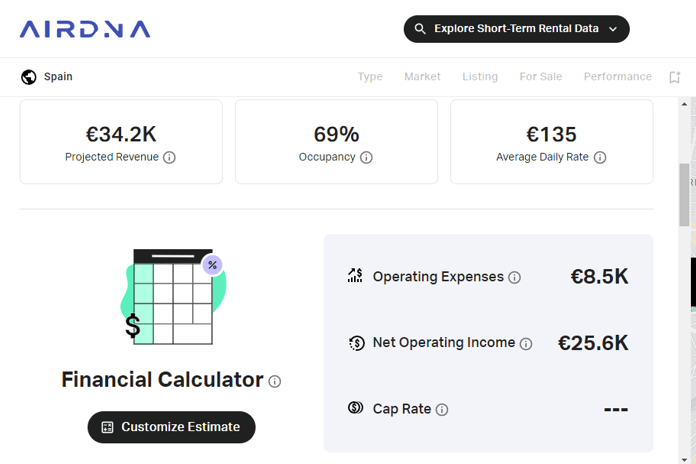Viewport: 696px width, 464px height.
Task: Switch to the Performance tab
Action: [x=617, y=77]
